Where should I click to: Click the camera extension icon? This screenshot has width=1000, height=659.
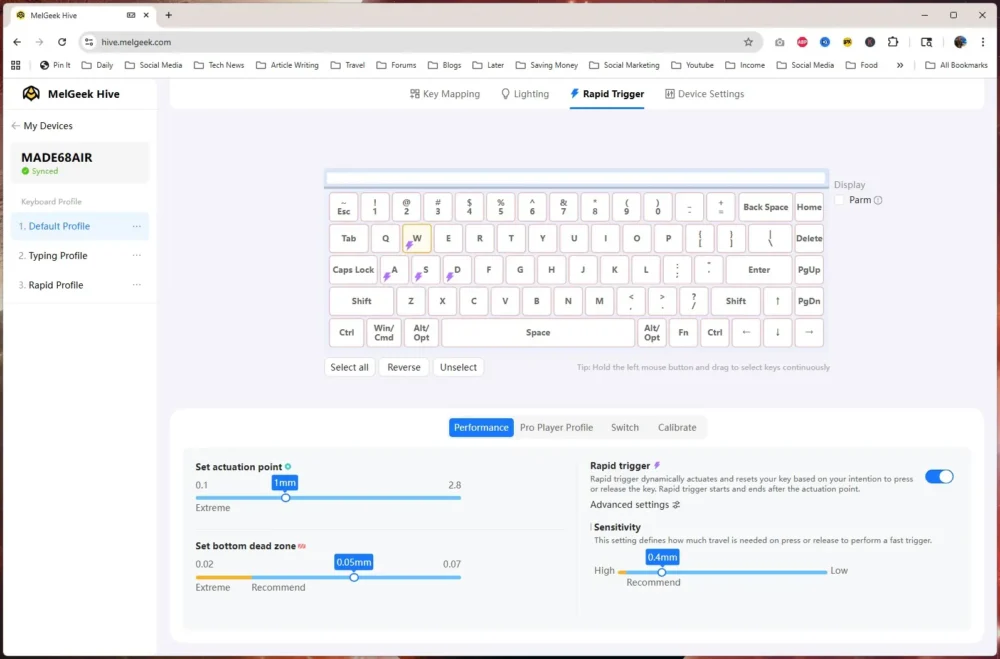(779, 42)
